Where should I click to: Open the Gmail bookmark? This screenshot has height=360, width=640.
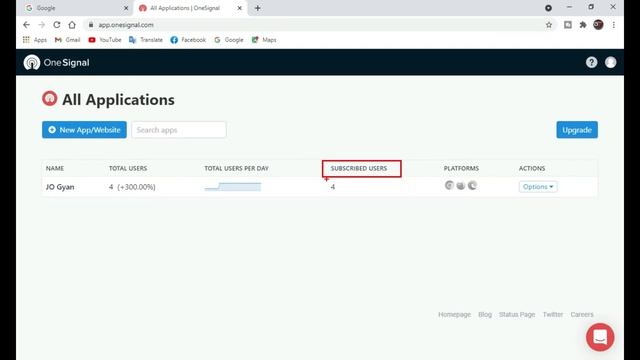click(x=67, y=40)
